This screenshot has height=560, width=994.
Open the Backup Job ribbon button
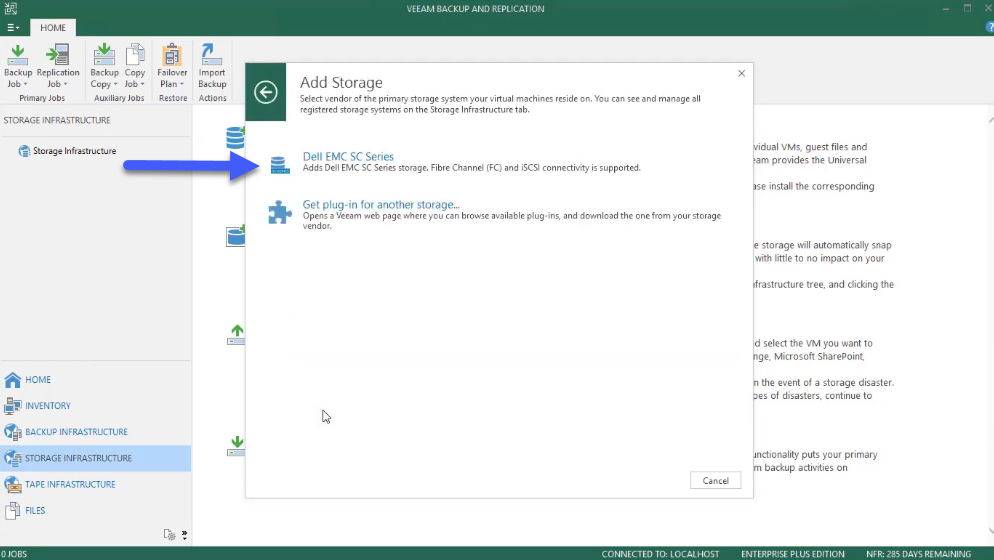click(x=18, y=66)
